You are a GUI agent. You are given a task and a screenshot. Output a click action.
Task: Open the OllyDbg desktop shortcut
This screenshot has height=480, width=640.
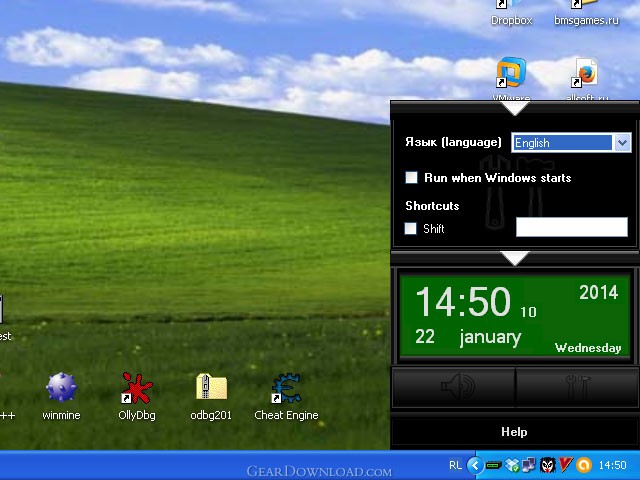click(137, 396)
